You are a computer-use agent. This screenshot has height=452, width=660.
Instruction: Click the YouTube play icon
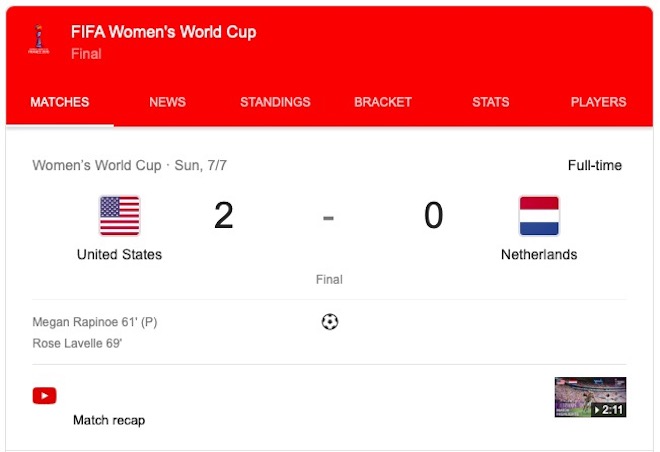coord(45,396)
